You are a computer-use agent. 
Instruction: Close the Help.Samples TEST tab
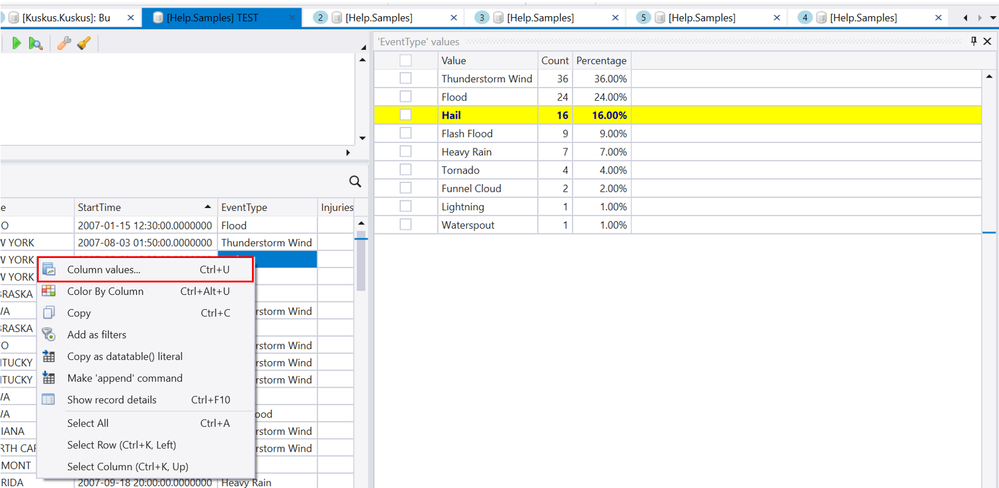[292, 18]
